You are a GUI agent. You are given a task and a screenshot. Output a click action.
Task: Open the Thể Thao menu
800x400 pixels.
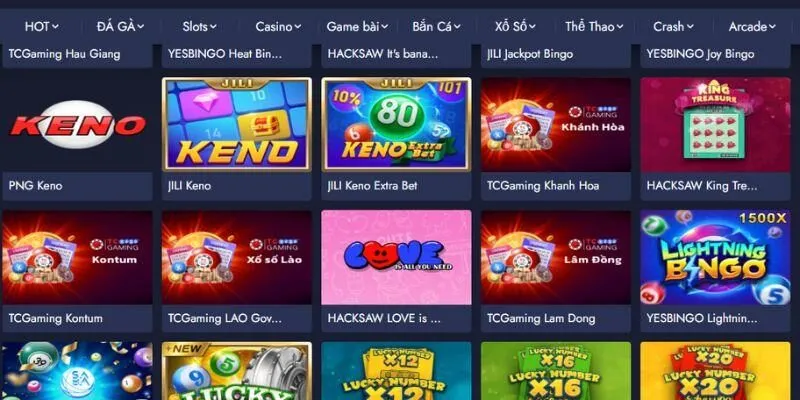coord(594,27)
